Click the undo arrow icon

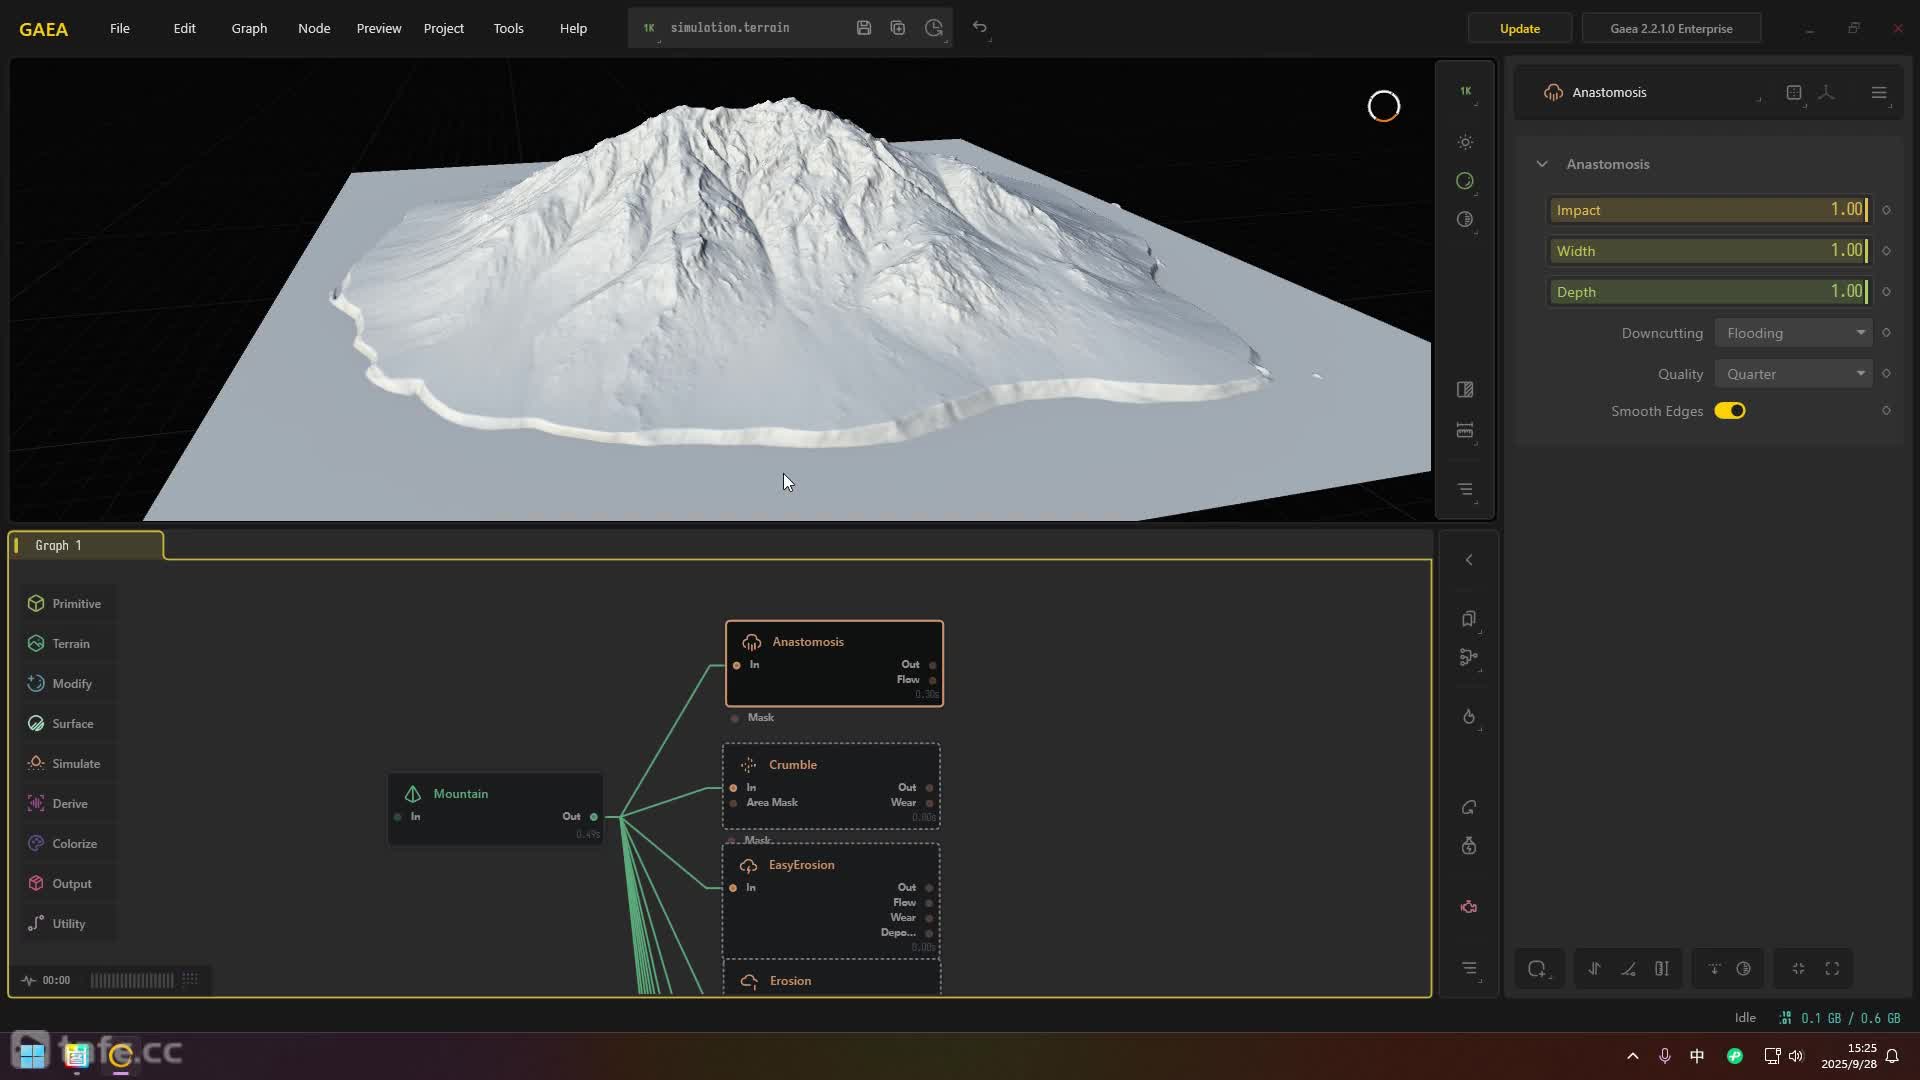click(980, 28)
